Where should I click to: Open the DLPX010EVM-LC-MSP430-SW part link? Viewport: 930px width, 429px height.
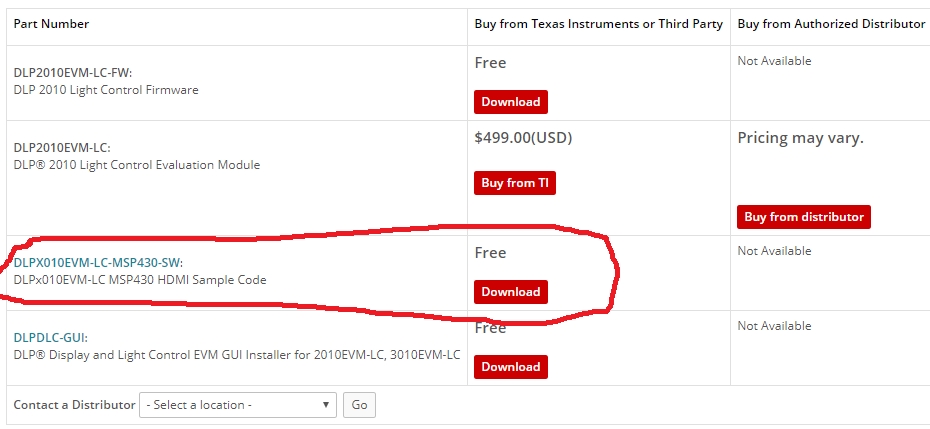pos(98,263)
